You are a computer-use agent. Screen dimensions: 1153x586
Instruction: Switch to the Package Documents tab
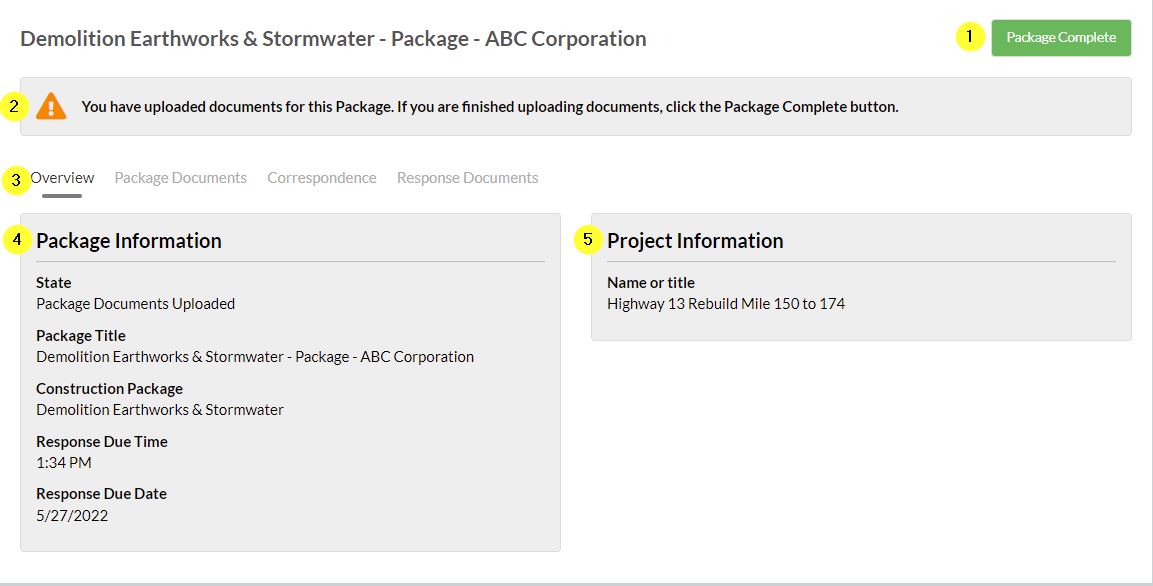click(x=180, y=177)
